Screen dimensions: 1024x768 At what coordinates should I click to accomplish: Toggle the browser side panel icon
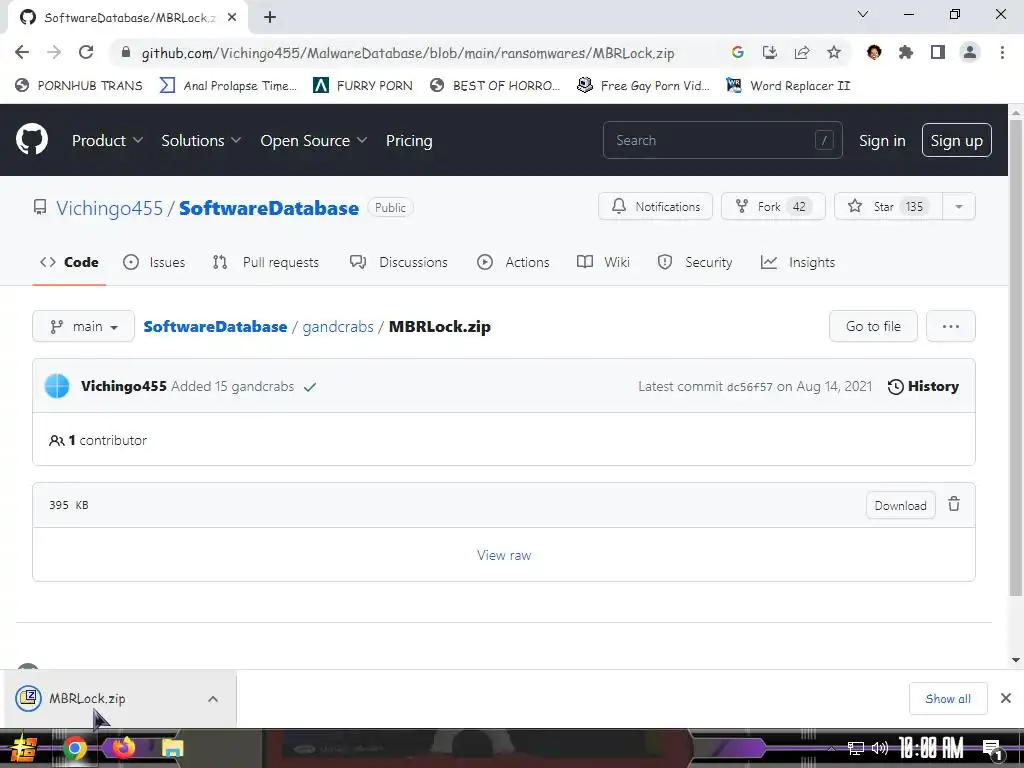pos(938,52)
